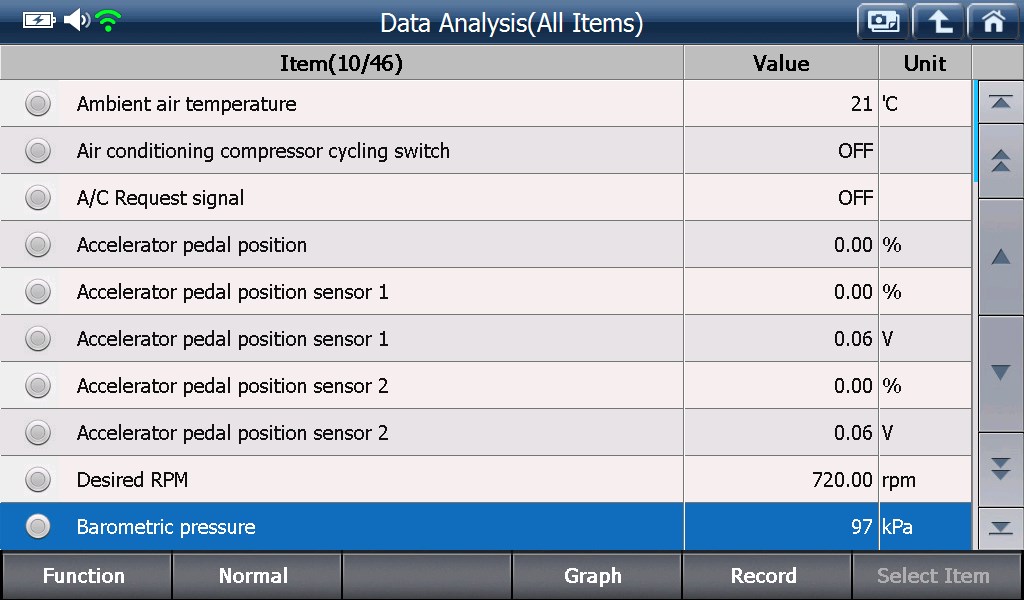Jump to top of list arrow
Screen dimensions: 1024x600
click(1000, 102)
